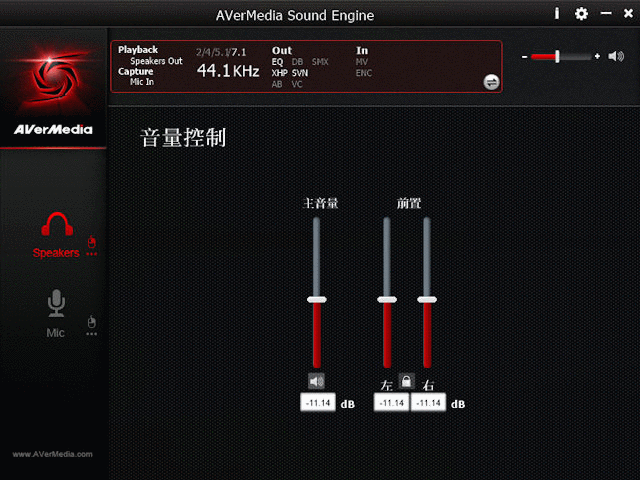Image resolution: width=640 pixels, height=480 pixels.
Task: Select the Speakers tab label
Action: [x=56, y=253]
